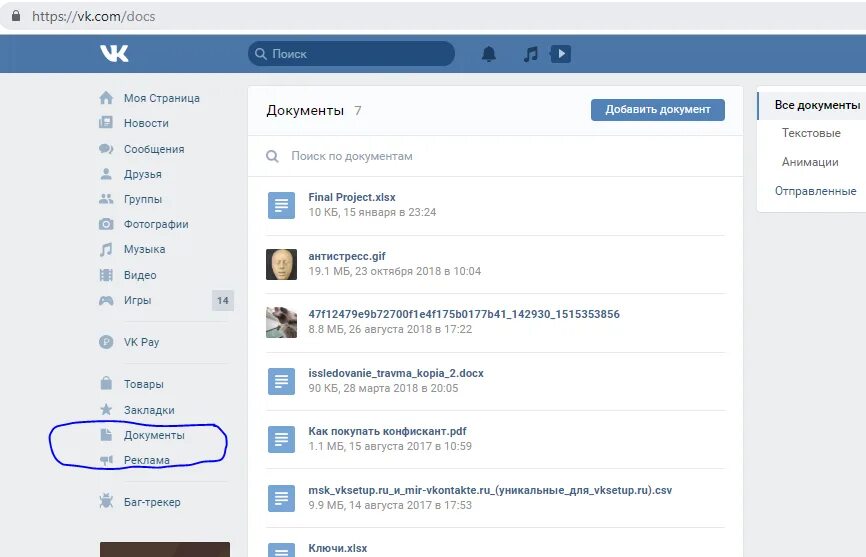Image resolution: width=866 pixels, height=557 pixels.
Task: Click the star icon beside Закладки
Action: [x=106, y=410]
